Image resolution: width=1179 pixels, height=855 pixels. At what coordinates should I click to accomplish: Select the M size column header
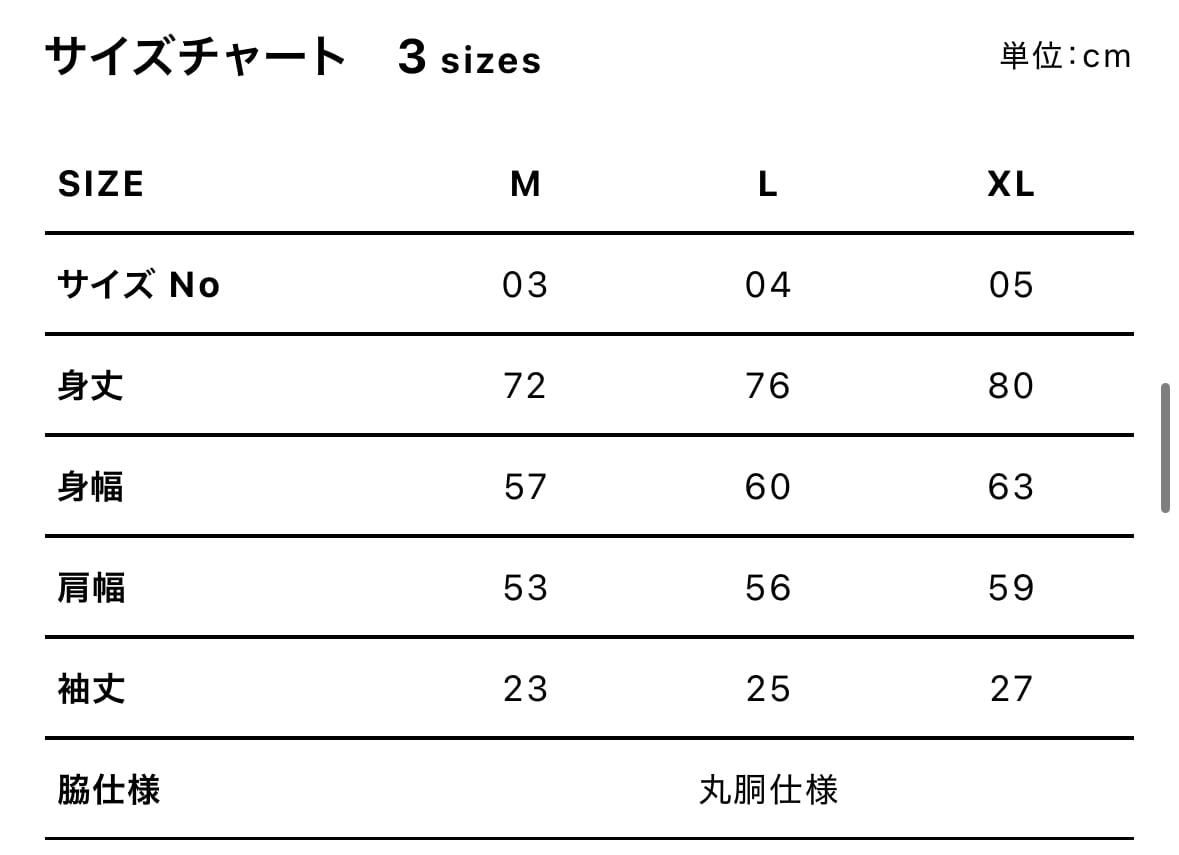click(x=525, y=184)
